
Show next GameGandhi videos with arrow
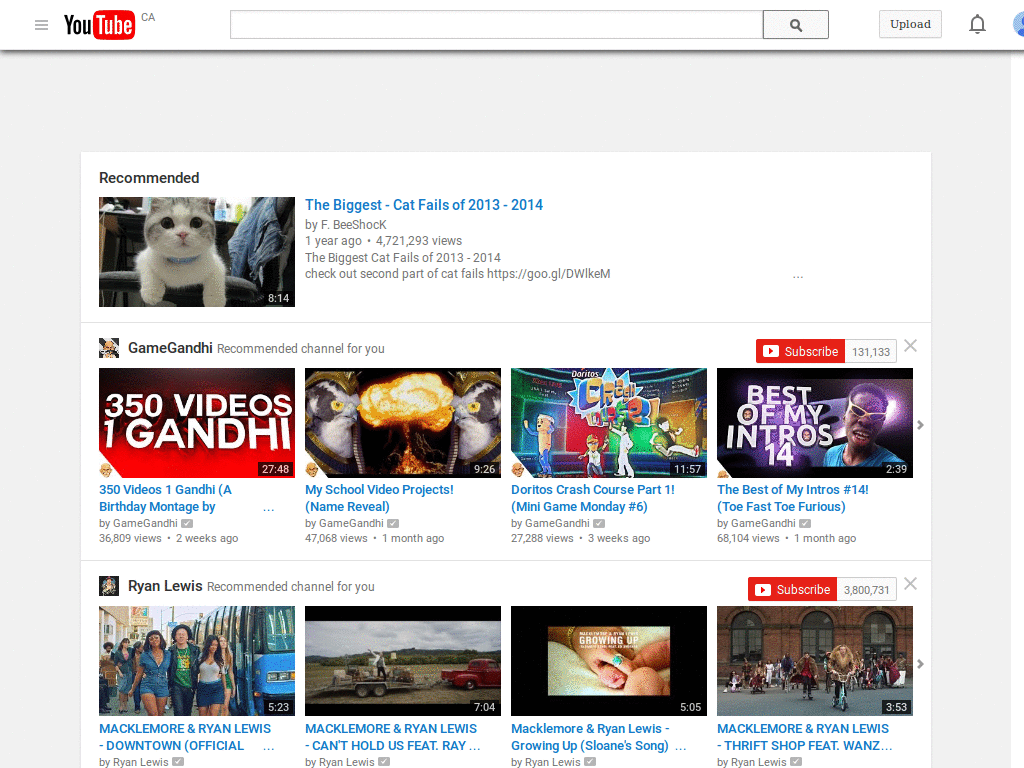click(x=920, y=425)
